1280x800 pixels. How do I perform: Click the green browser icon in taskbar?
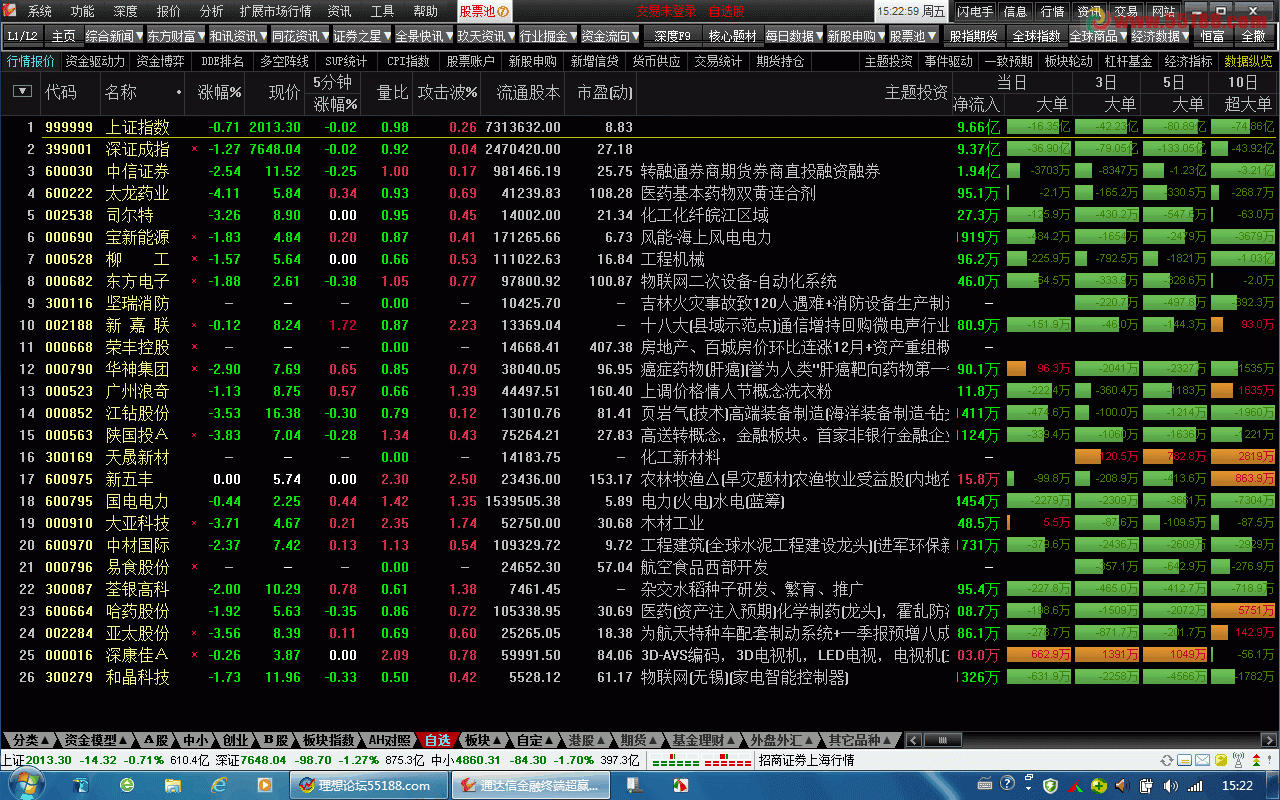click(x=128, y=785)
